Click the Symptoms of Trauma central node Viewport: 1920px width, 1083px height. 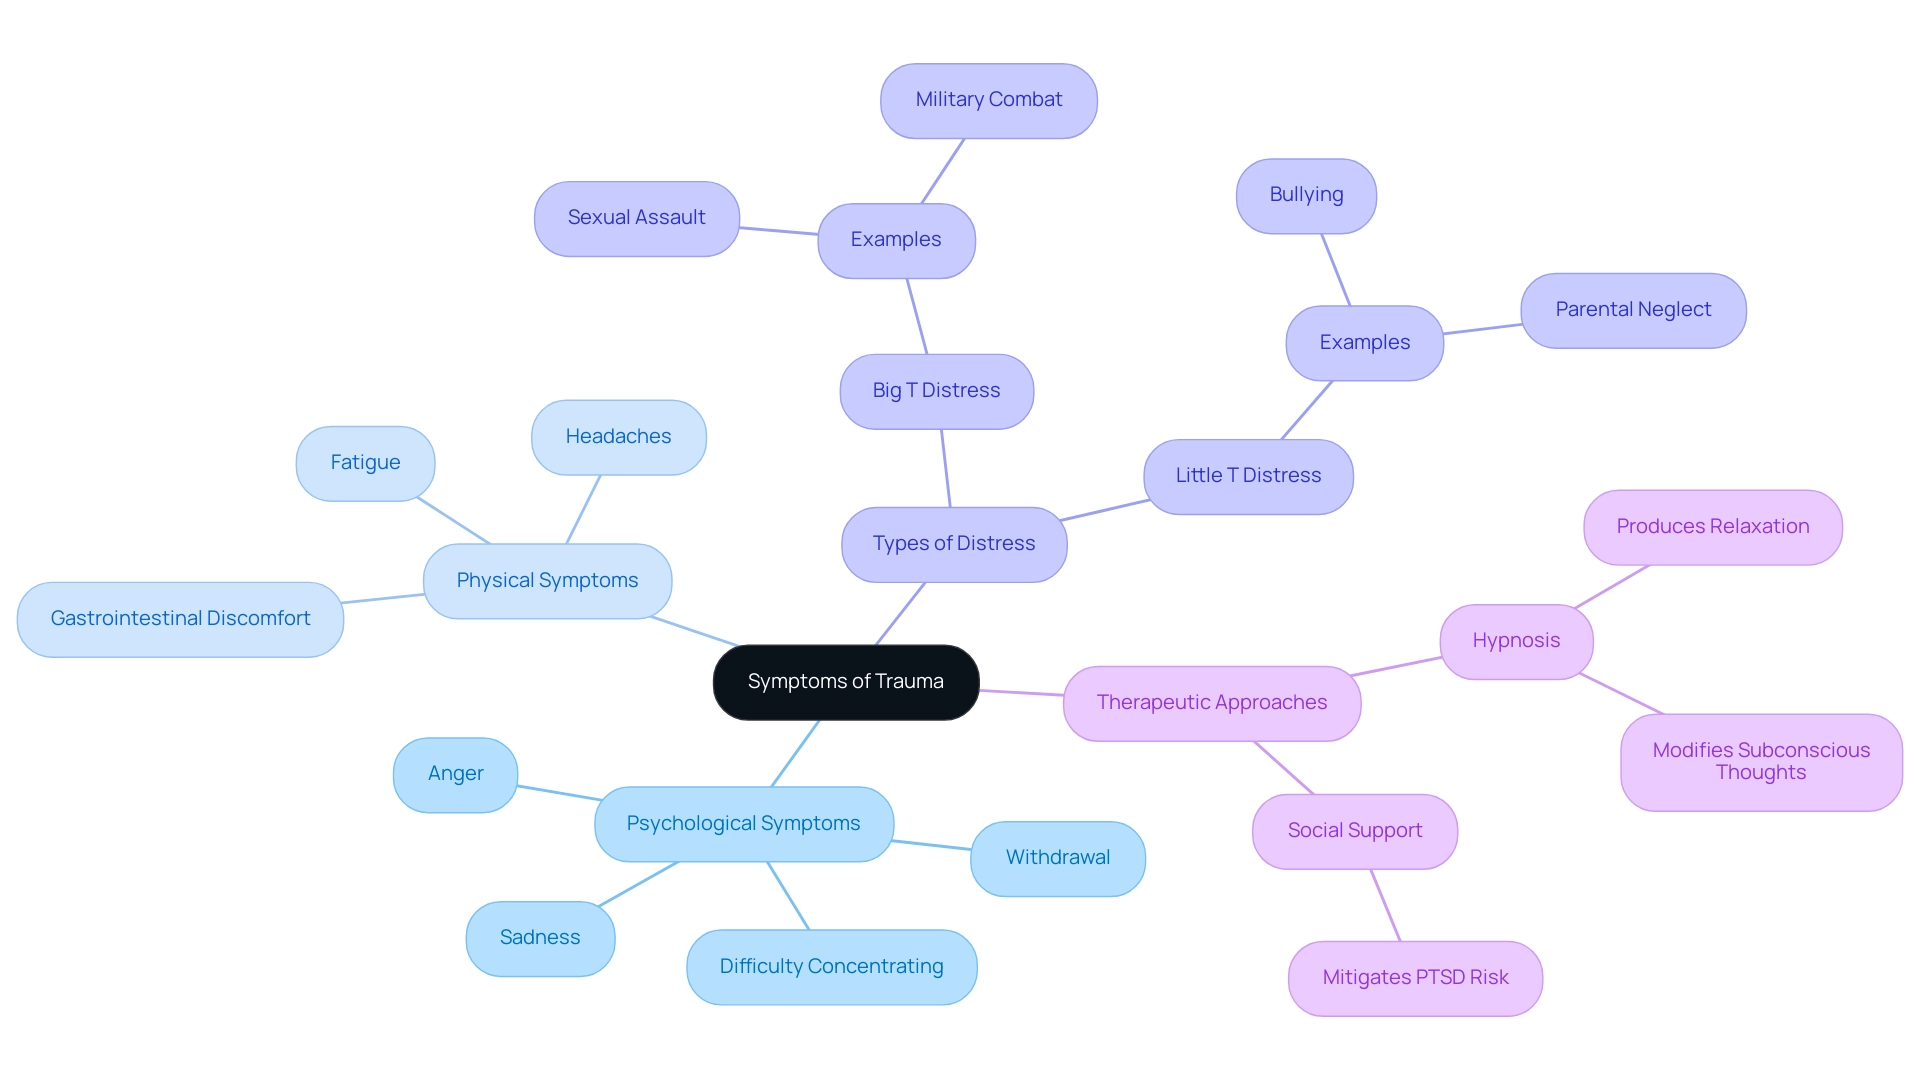847,679
